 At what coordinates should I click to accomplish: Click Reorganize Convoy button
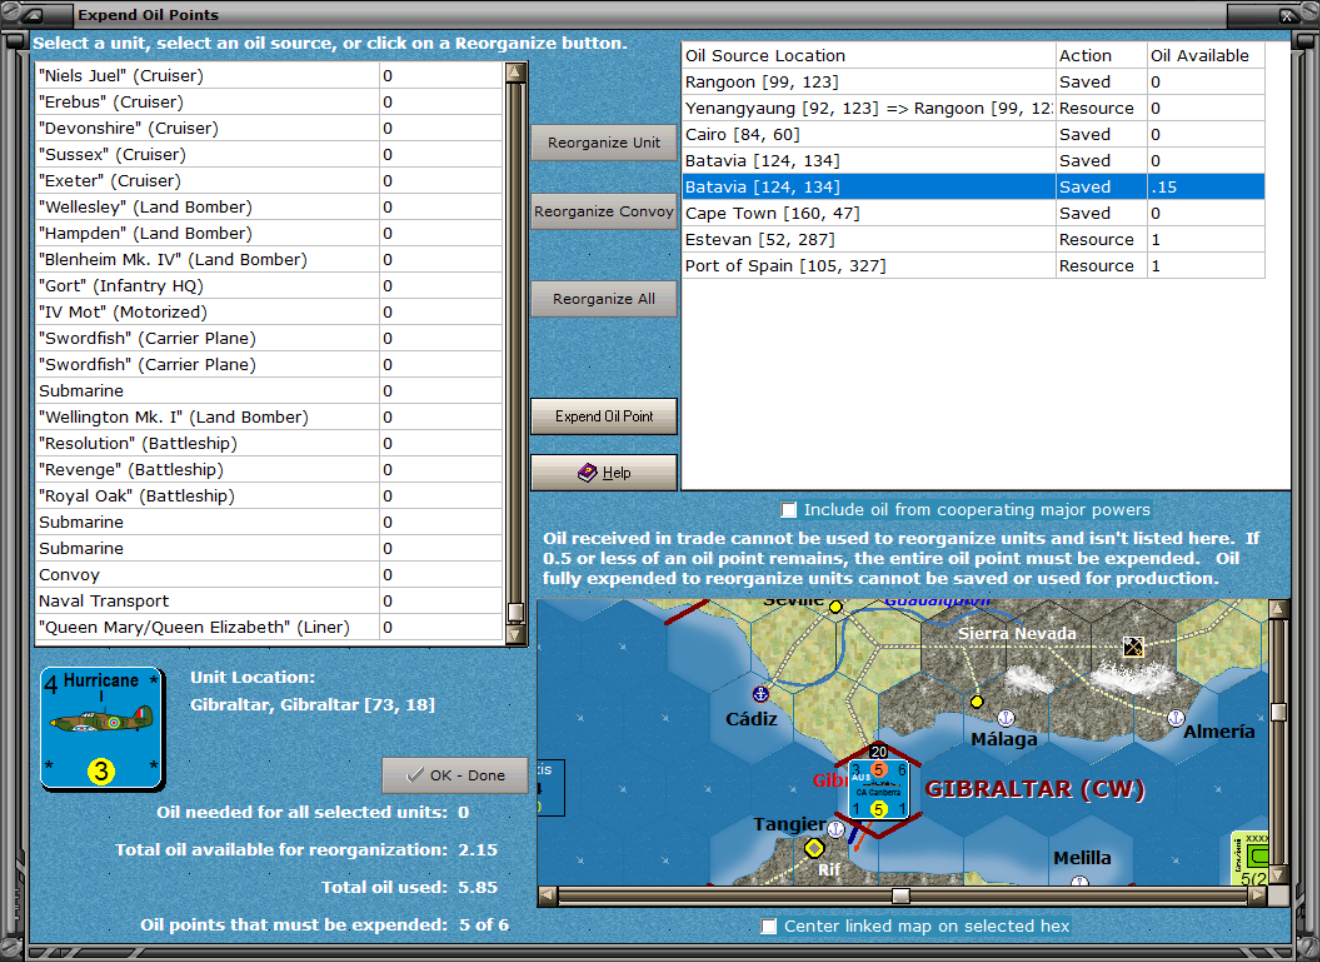604,212
